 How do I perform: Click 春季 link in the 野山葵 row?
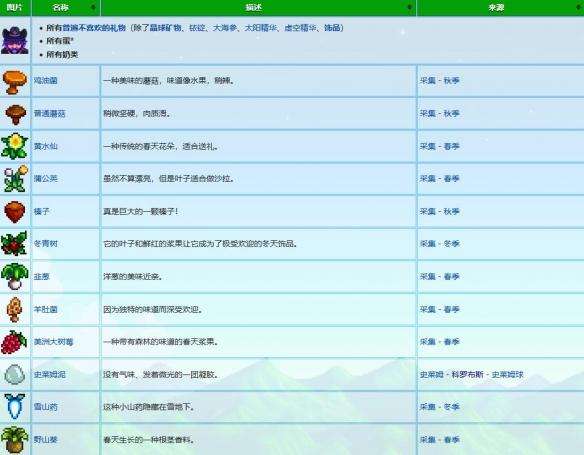451,439
